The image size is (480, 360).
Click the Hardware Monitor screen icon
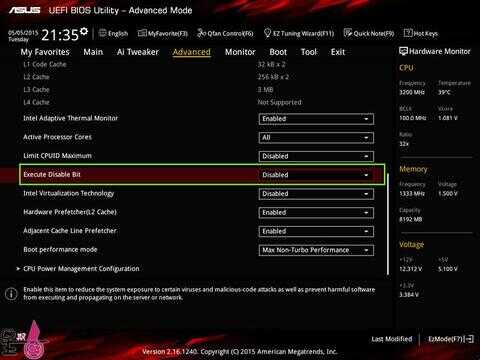click(403, 51)
